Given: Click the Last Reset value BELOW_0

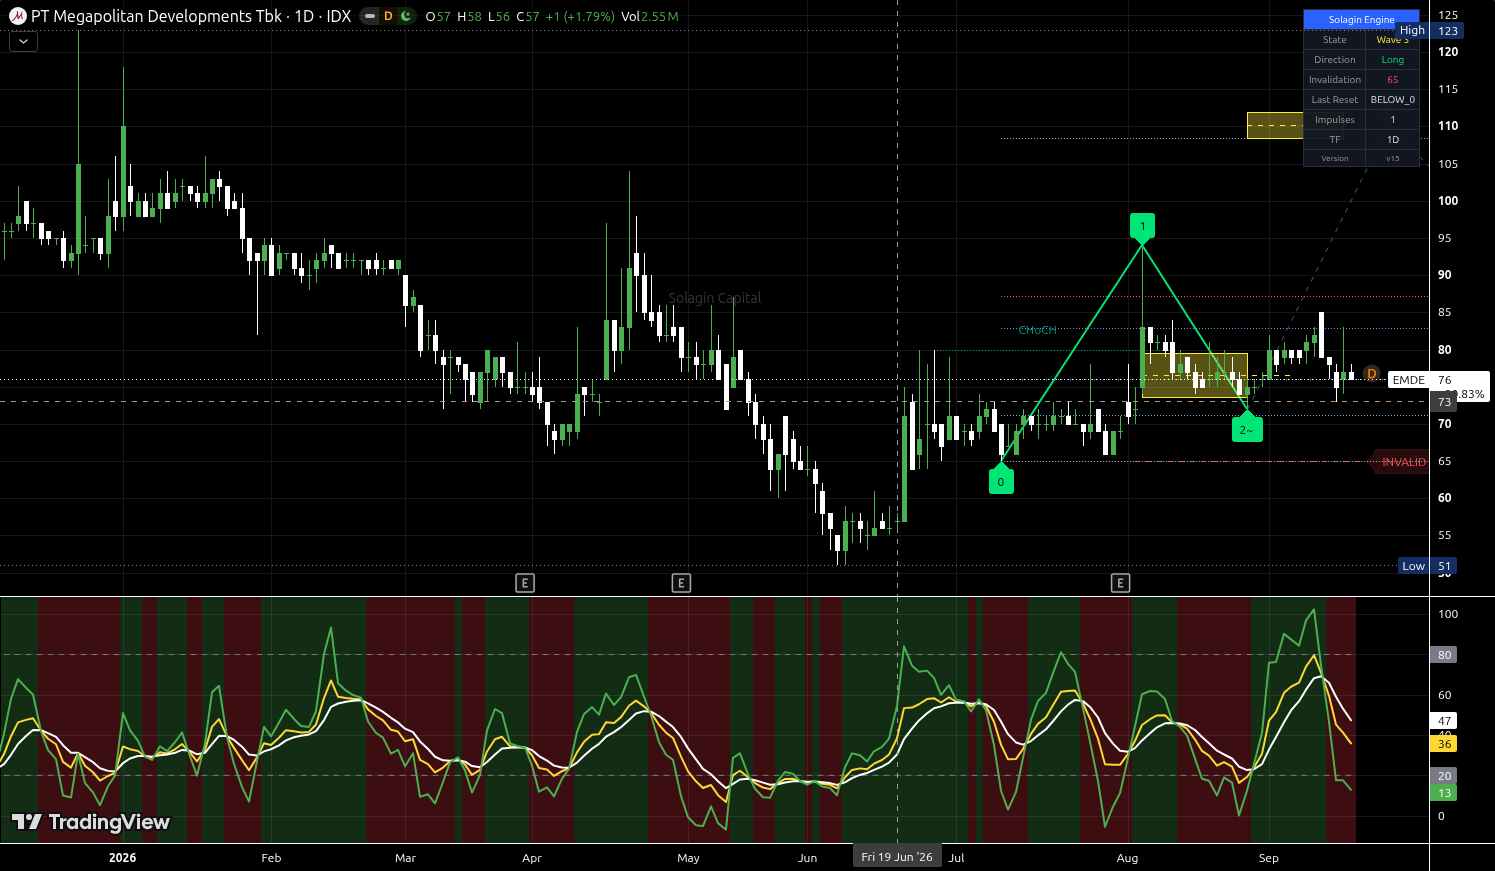Looking at the screenshot, I should click(1392, 100).
